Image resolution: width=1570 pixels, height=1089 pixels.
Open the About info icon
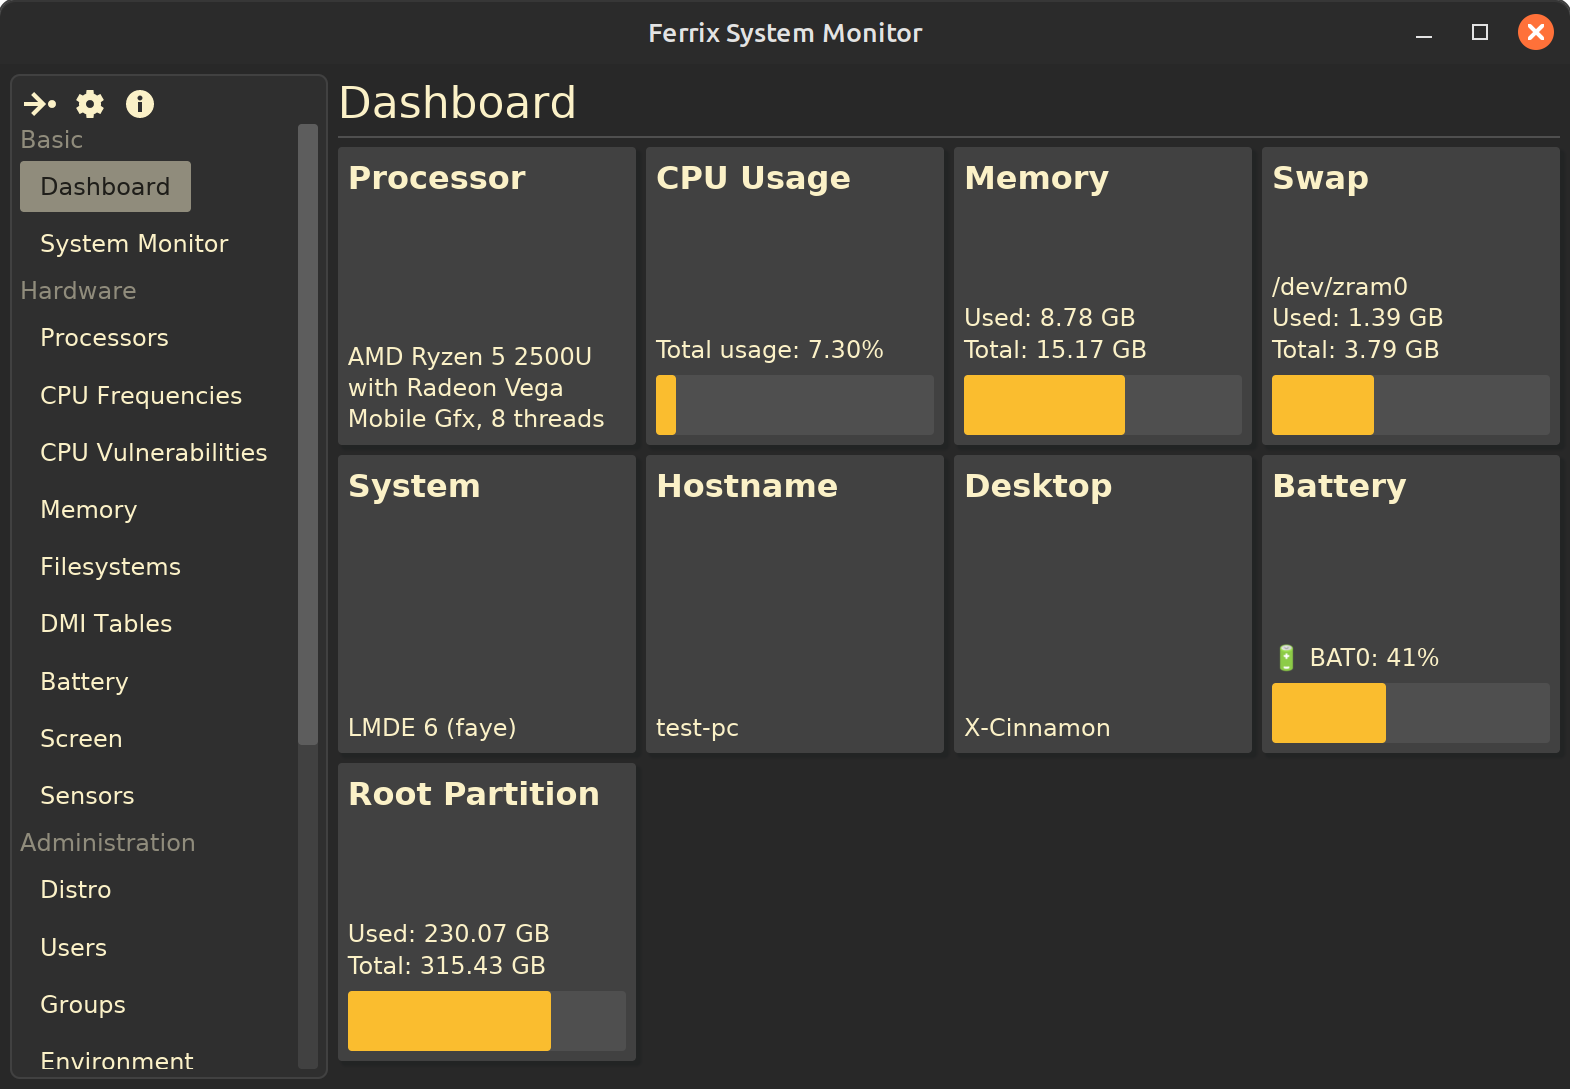pyautogui.click(x=140, y=104)
